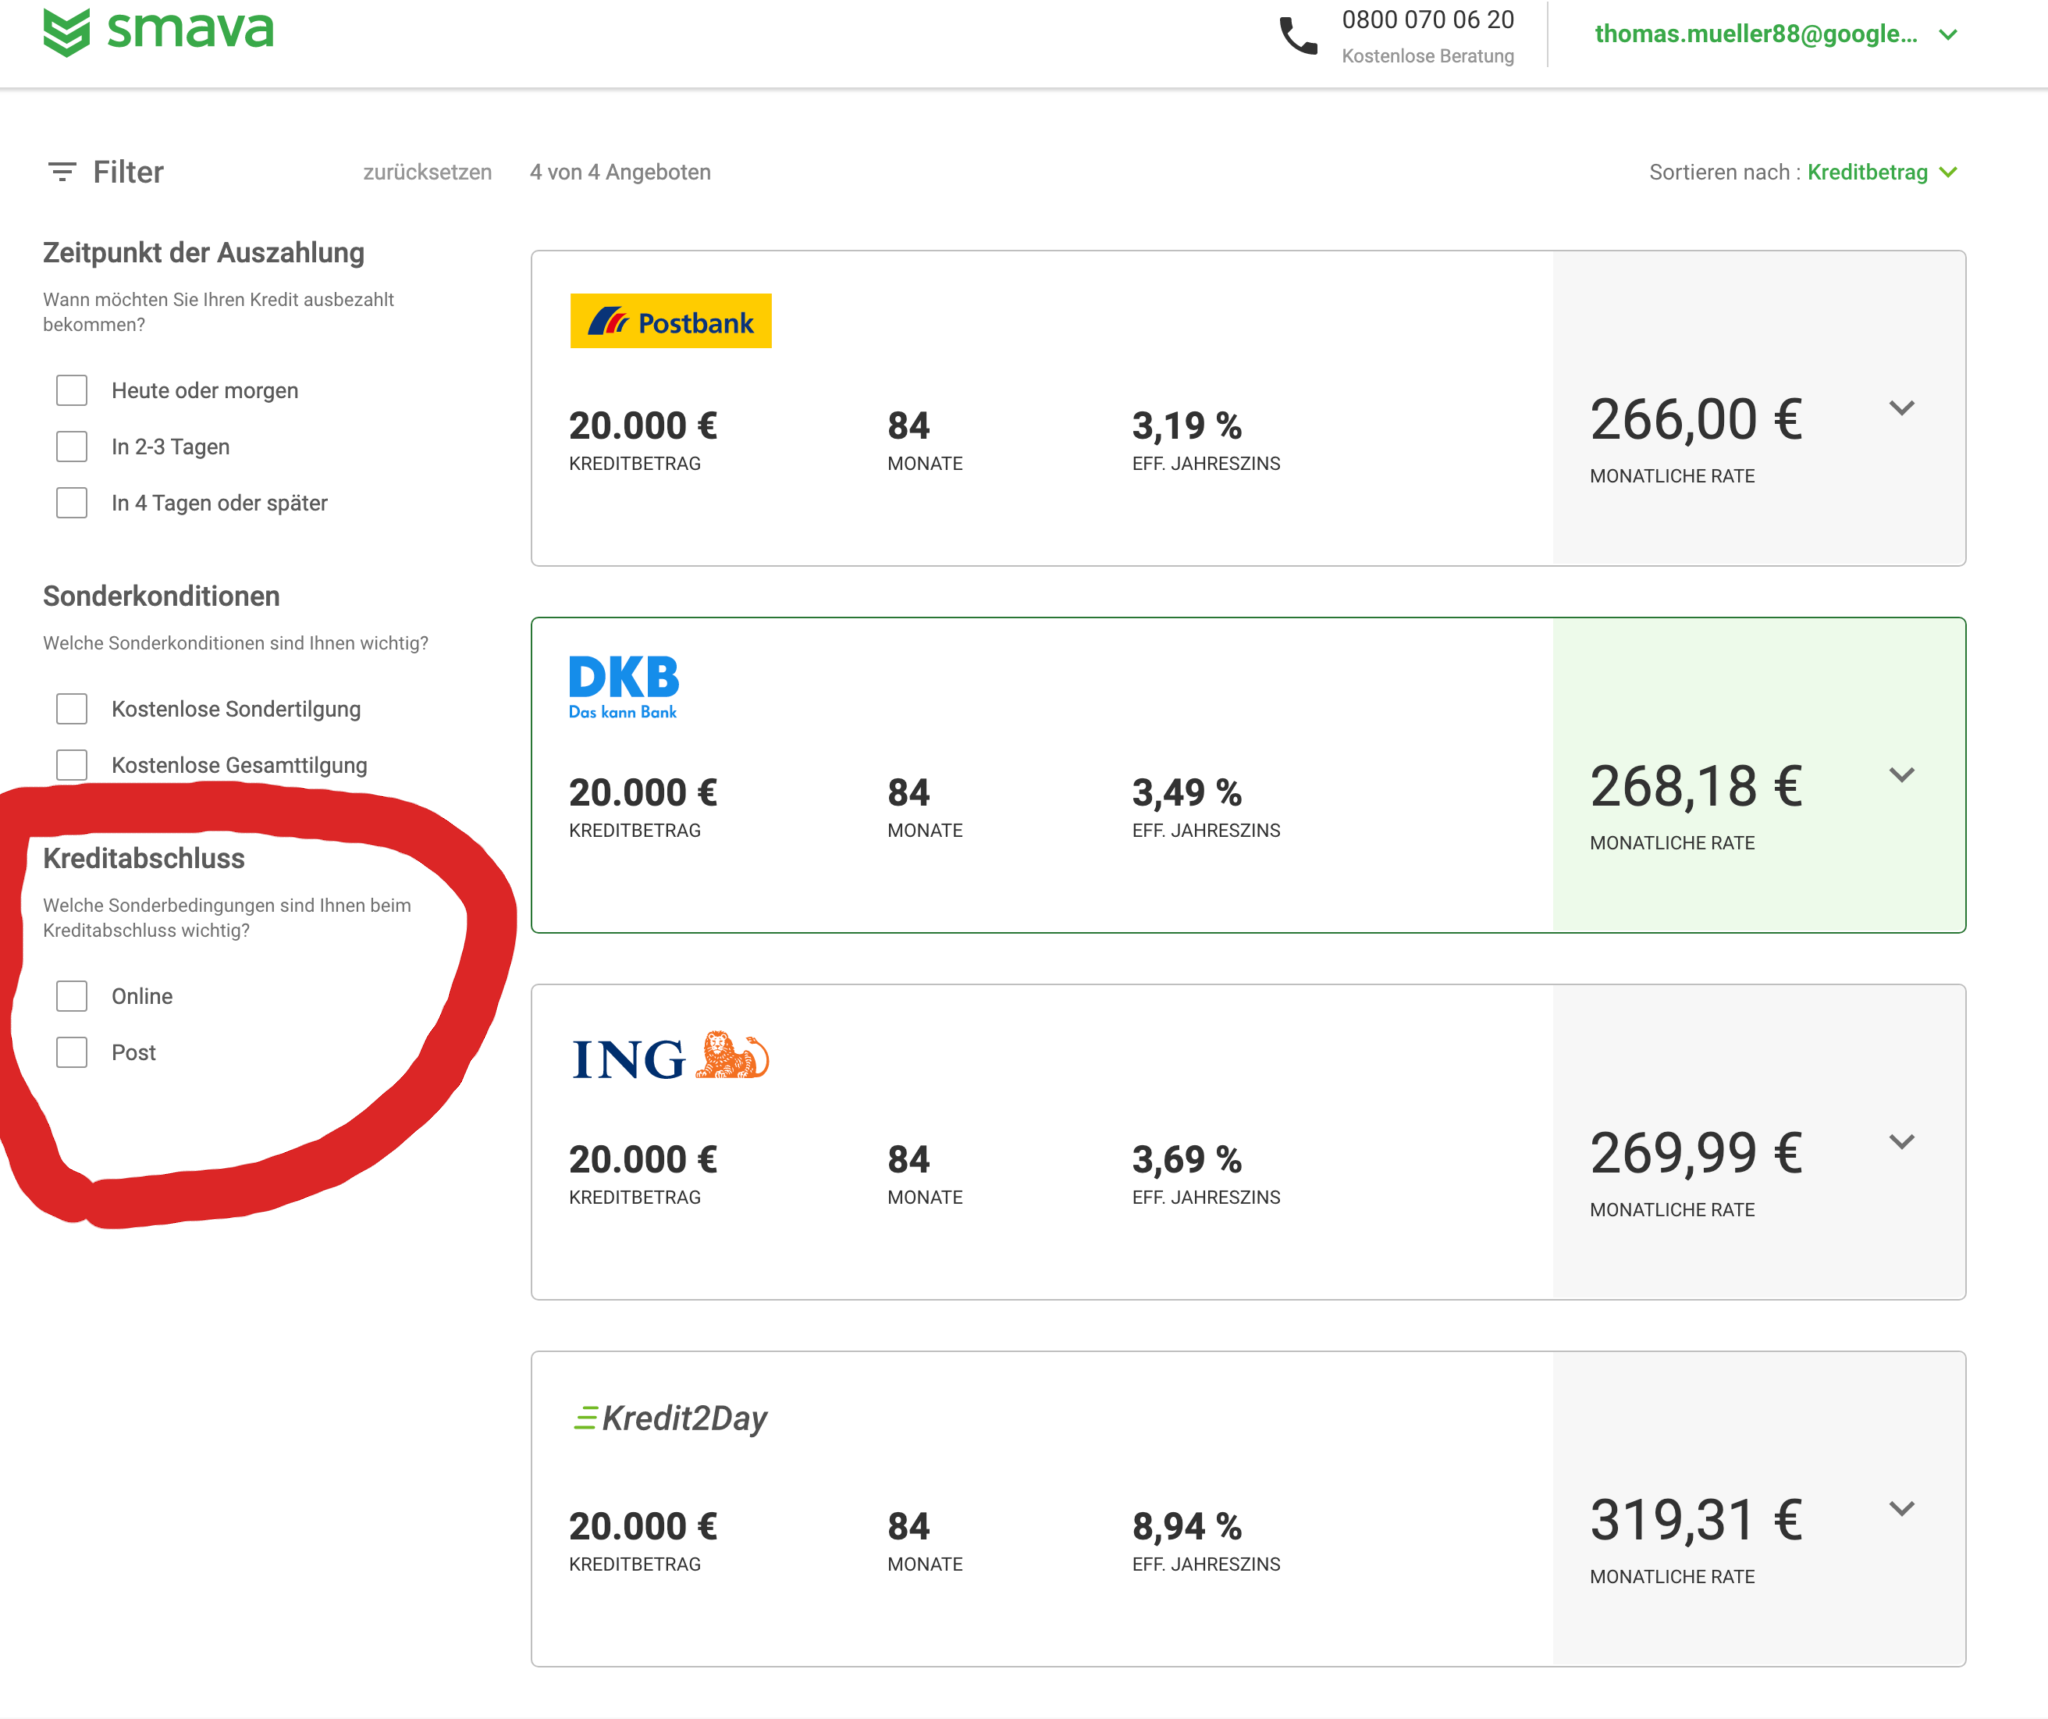
Task: Click the 3,69 % interest rate
Action: (1187, 1160)
